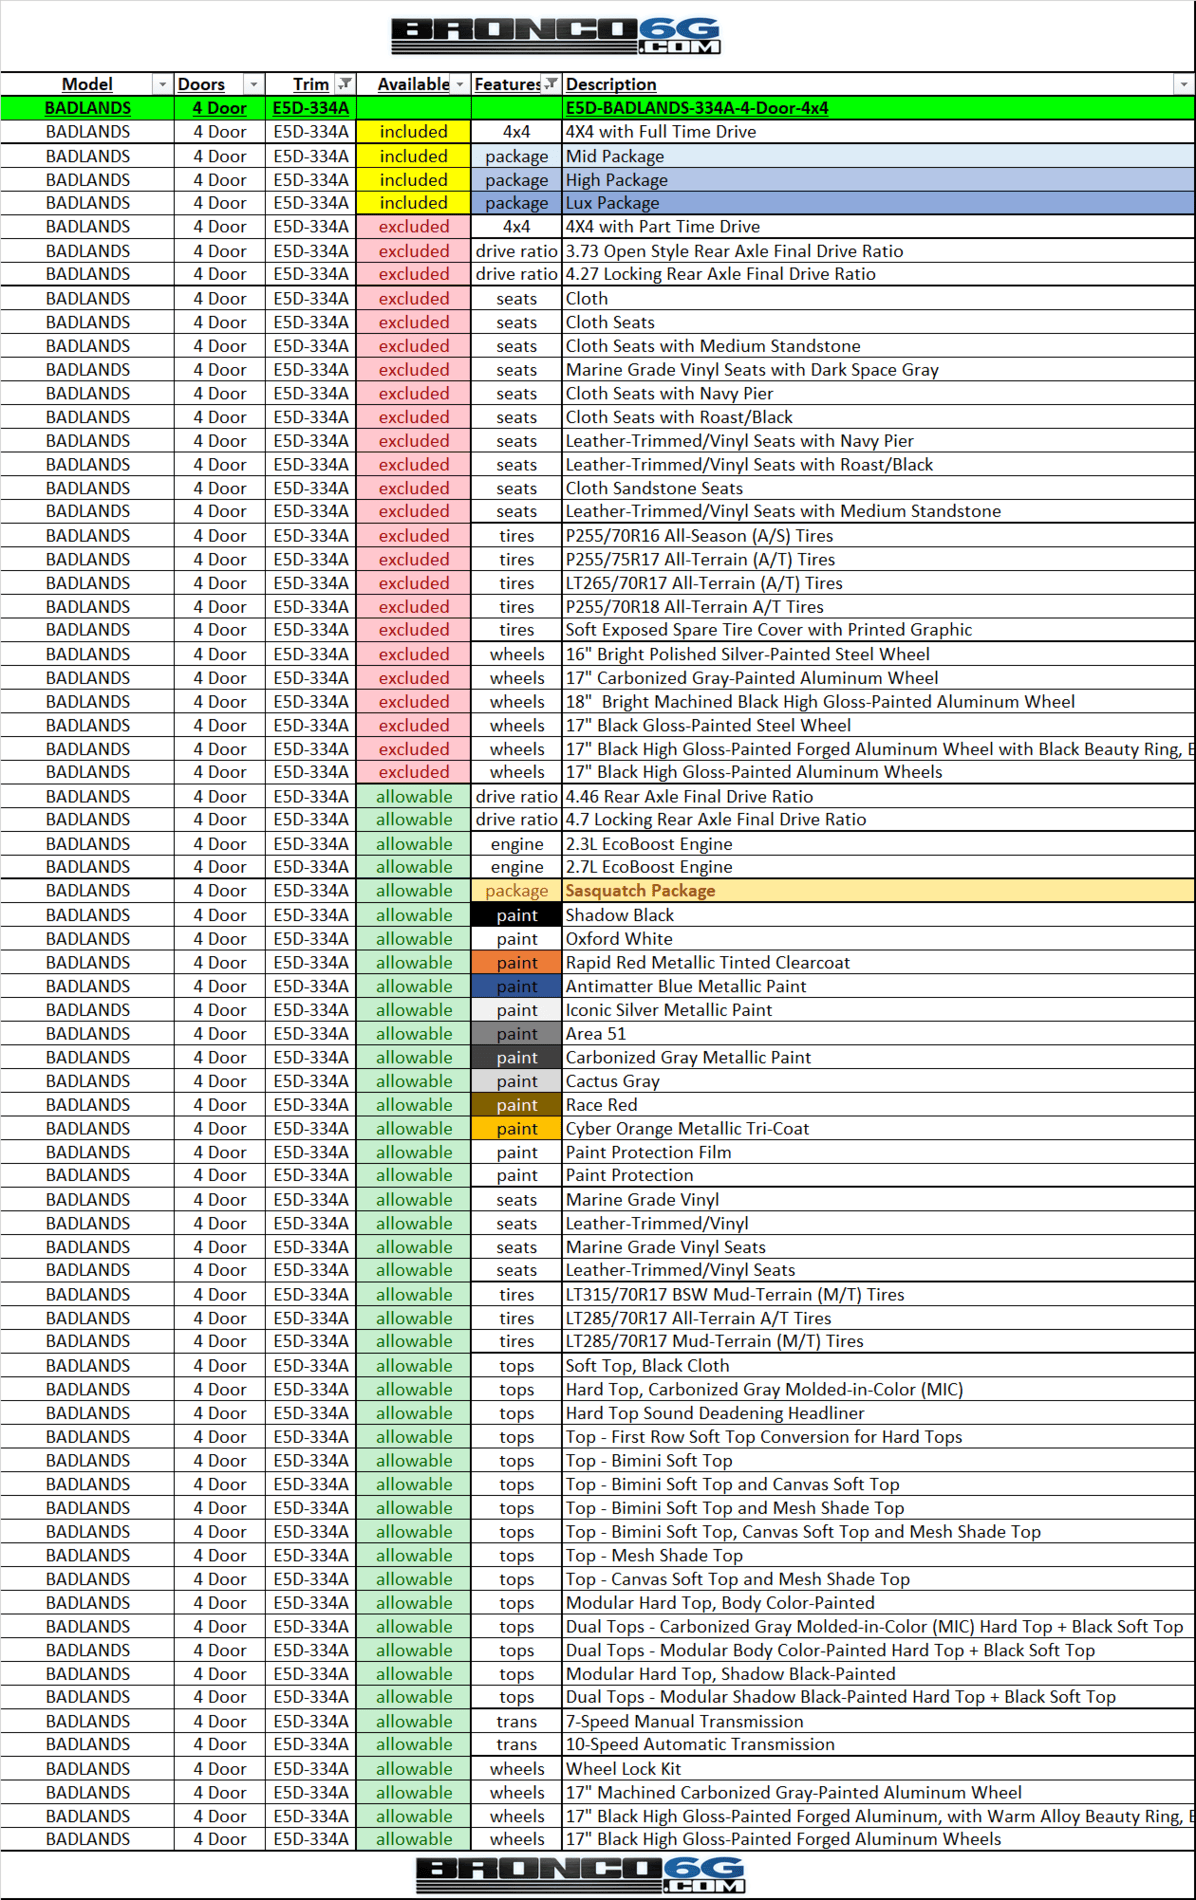
Task: Select the Sasquatch Package description cell
Action: [879, 891]
